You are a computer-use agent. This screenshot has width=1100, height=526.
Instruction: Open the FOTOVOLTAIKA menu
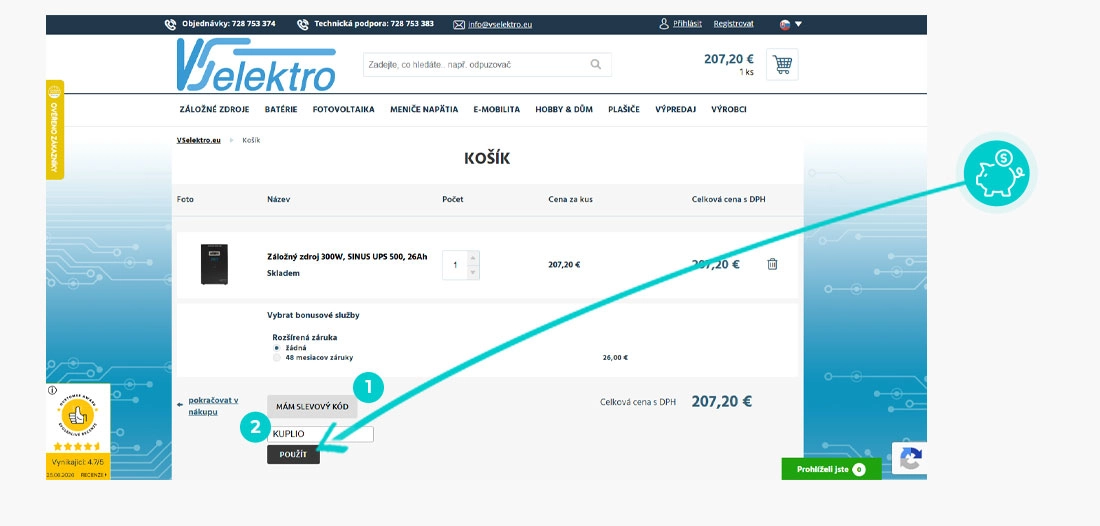pos(344,109)
